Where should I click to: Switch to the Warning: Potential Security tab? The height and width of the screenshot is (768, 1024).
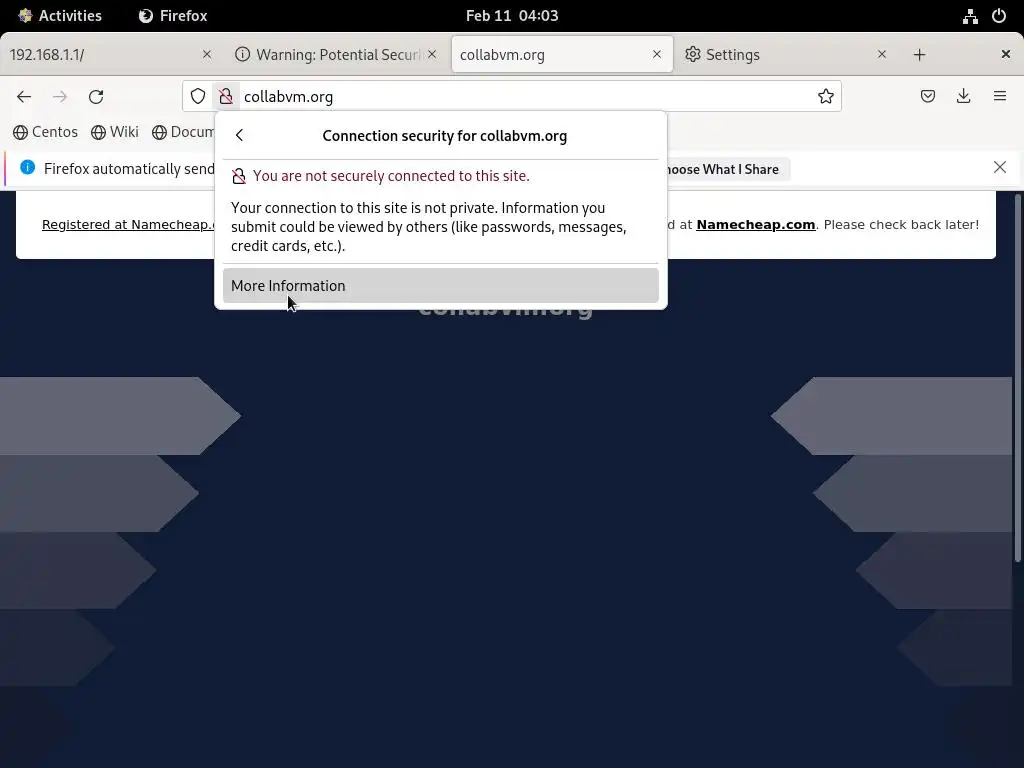(336, 55)
